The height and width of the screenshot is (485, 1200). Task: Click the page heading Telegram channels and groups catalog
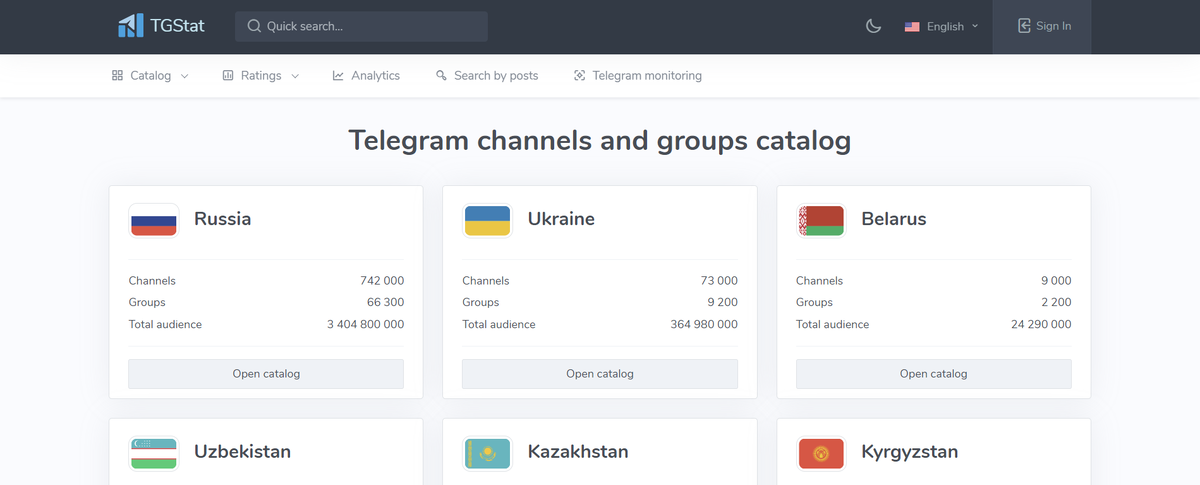600,140
